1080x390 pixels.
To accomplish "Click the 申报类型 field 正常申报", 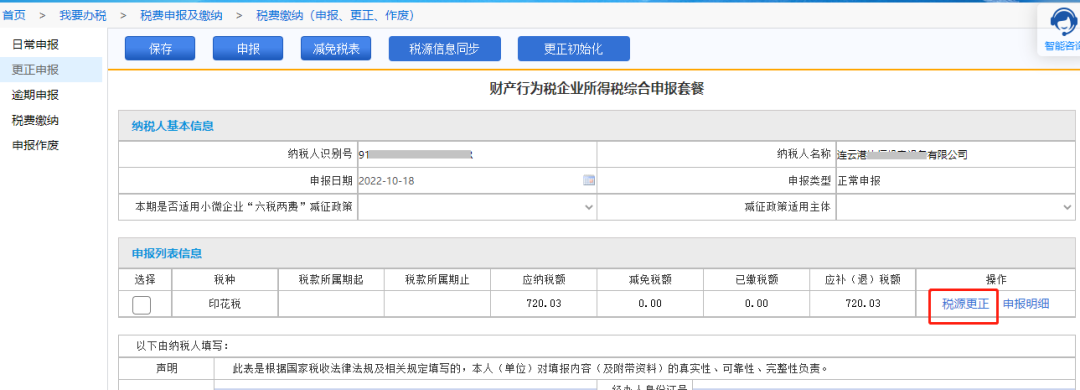I will (956, 181).
